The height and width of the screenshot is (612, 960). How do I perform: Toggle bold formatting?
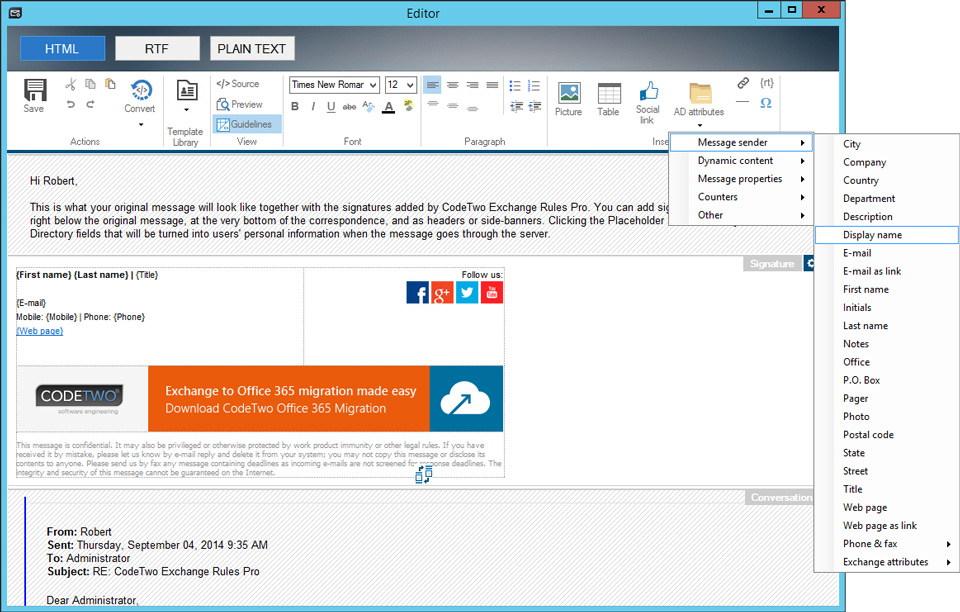295,106
